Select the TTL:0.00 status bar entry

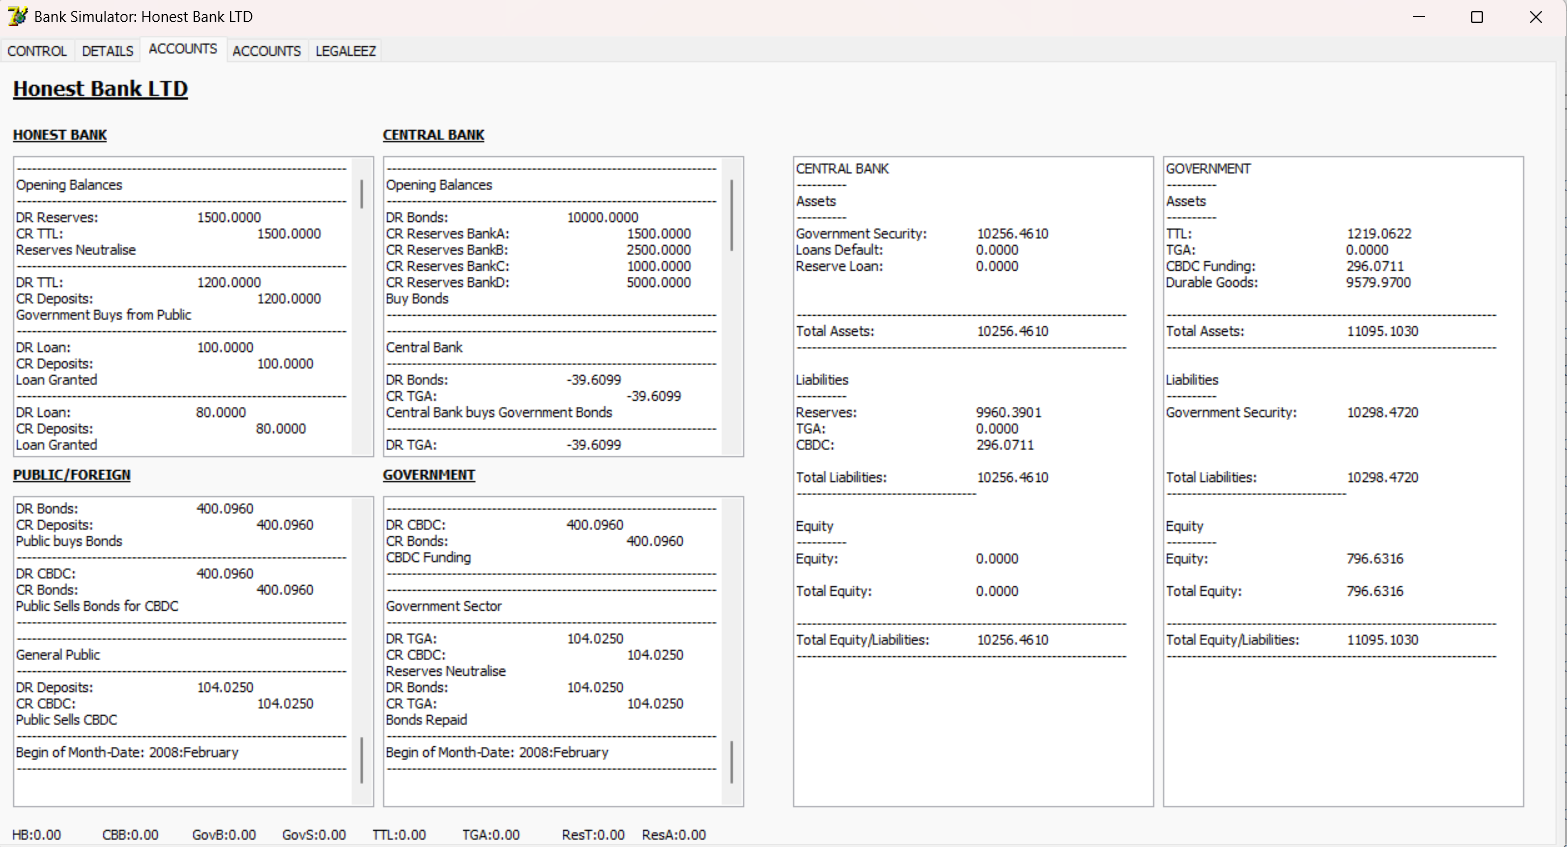pyautogui.click(x=399, y=835)
